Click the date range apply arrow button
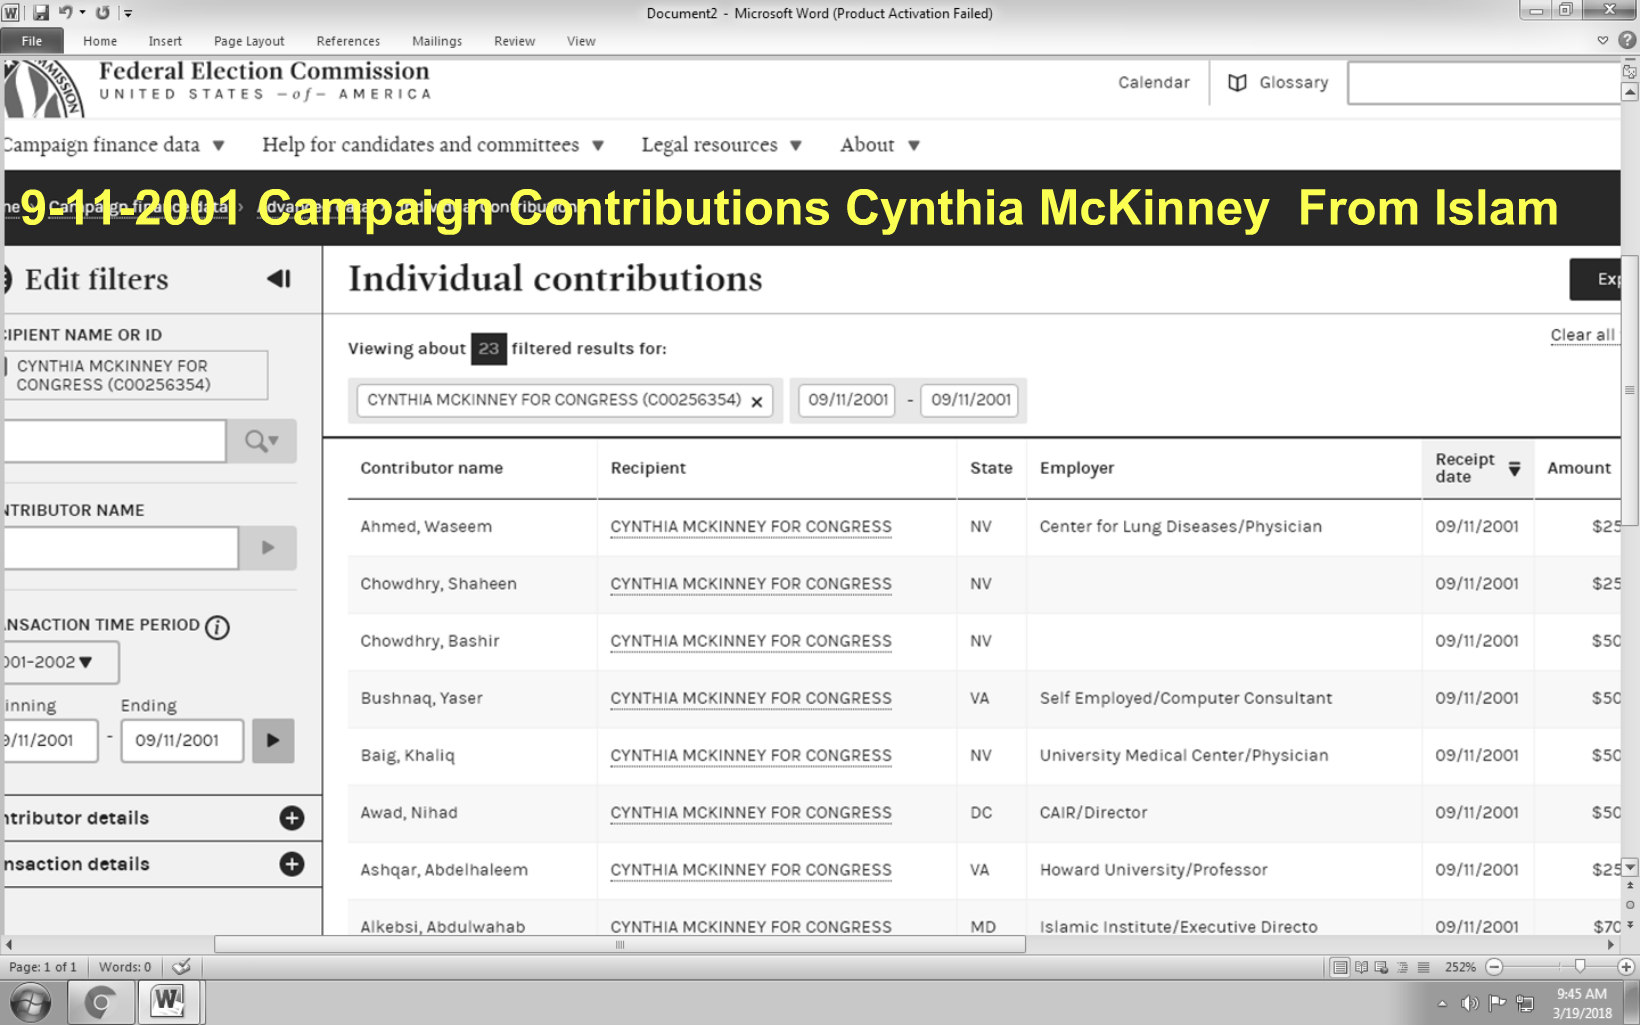Viewport: 1640px width, 1025px height. 273,741
